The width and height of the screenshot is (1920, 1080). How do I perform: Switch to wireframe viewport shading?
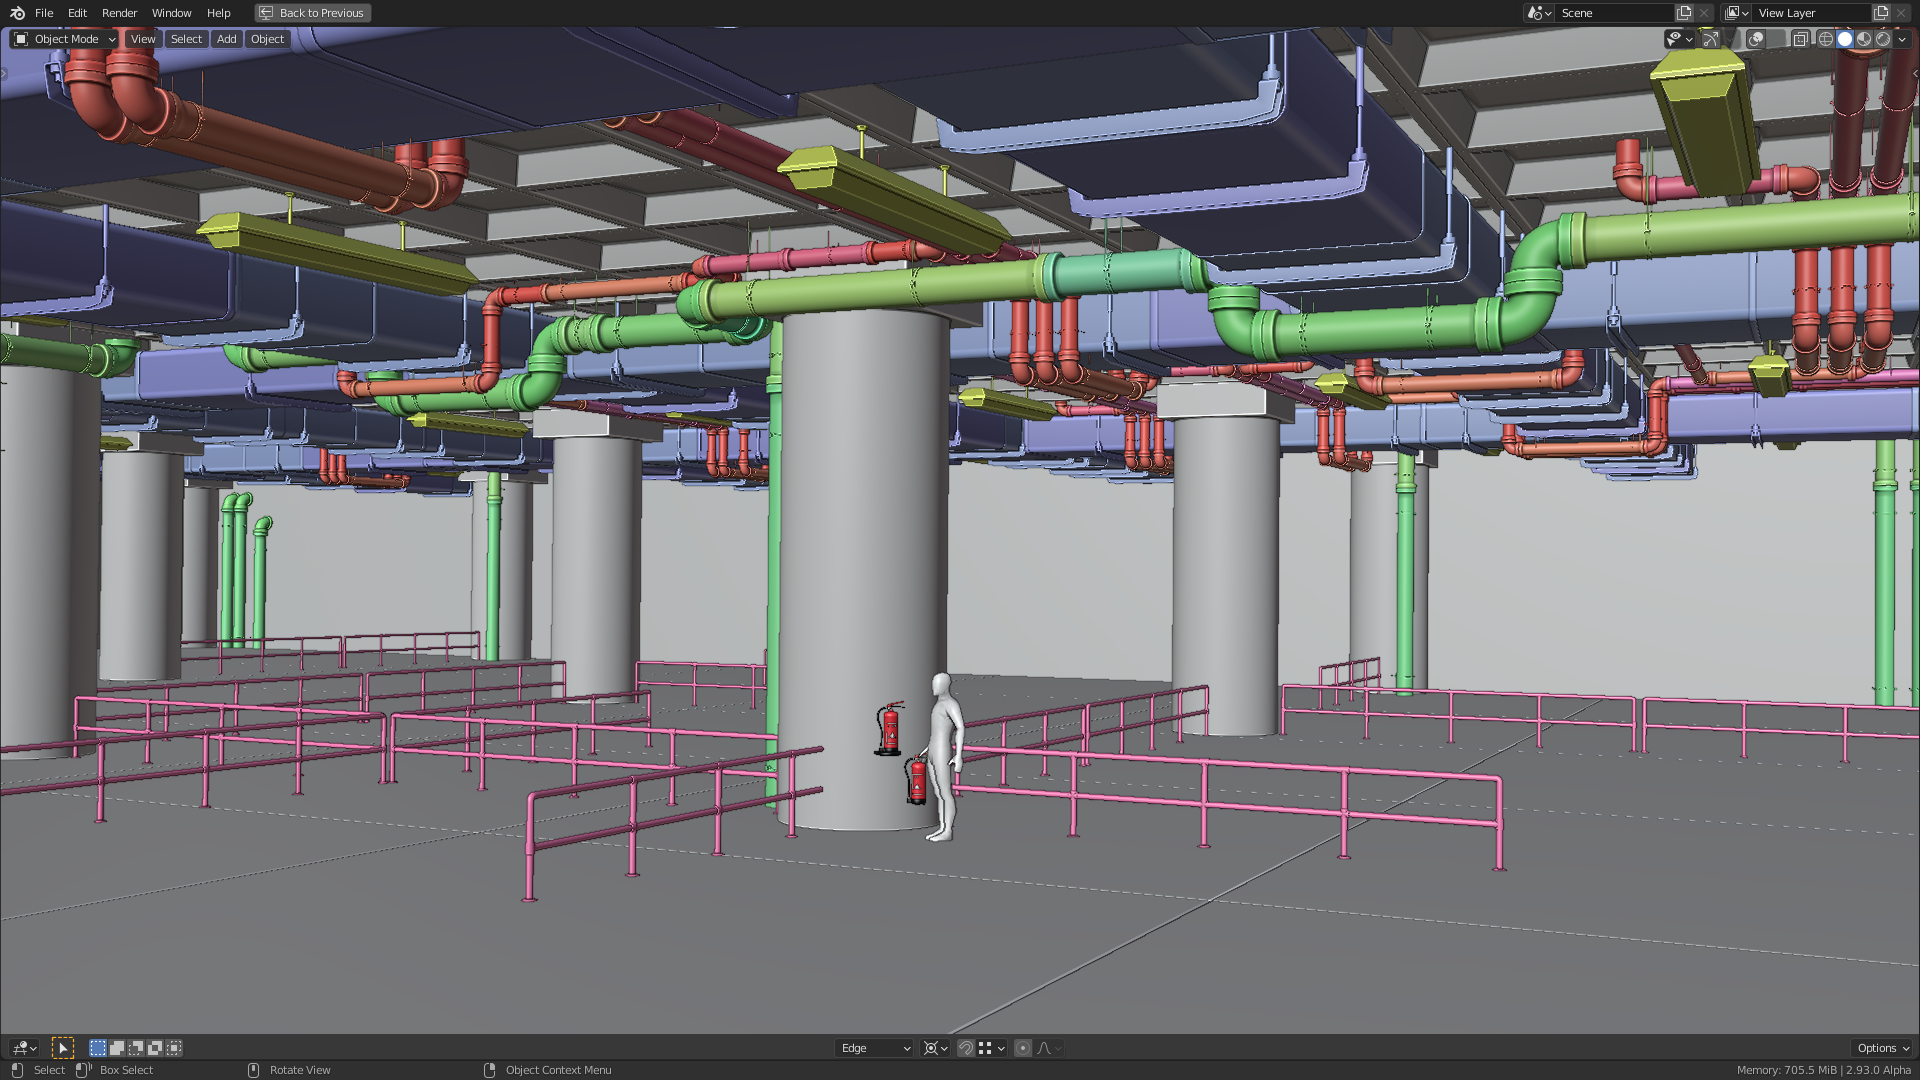(x=1826, y=39)
